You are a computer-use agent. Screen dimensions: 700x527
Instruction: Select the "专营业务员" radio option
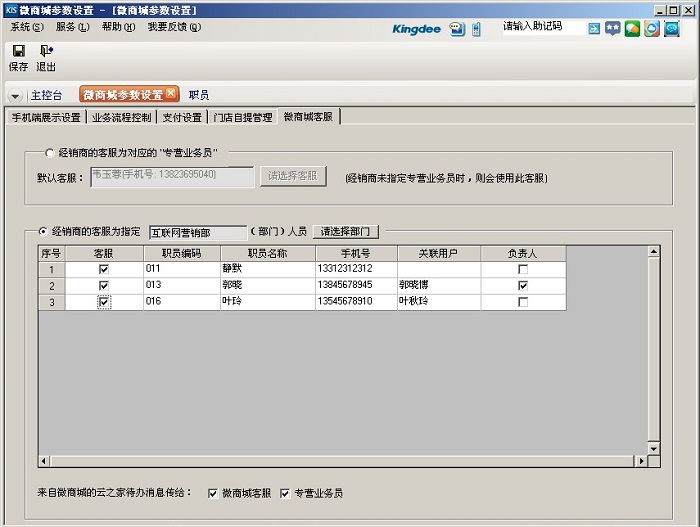pos(51,153)
